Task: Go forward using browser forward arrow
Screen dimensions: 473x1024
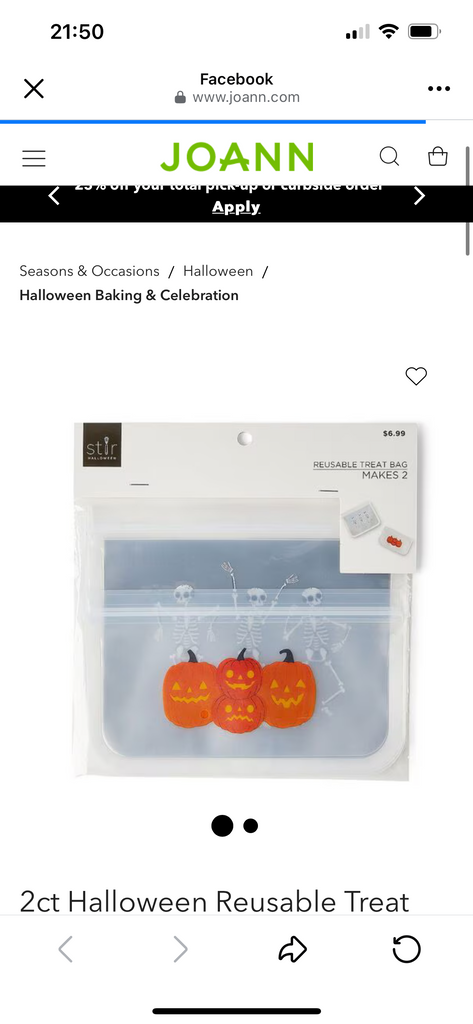Action: pyautogui.click(x=180, y=950)
